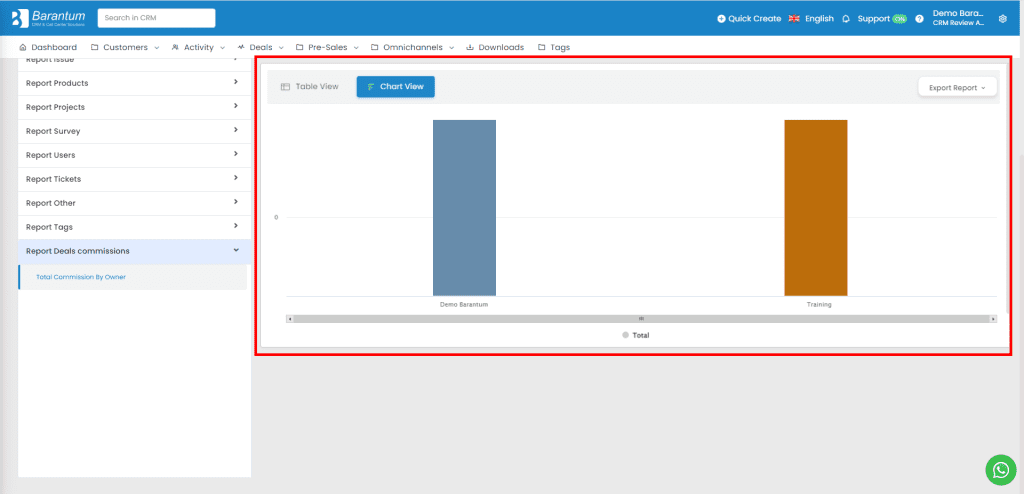
Task: Open the Export Report dropdown
Action: (x=957, y=87)
